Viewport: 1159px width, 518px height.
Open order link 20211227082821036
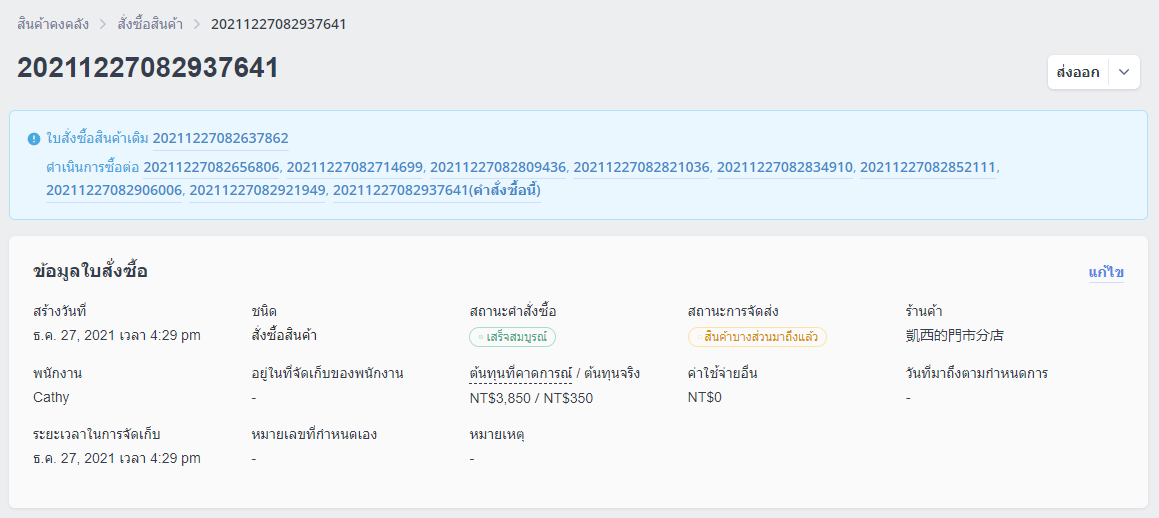[642, 168]
